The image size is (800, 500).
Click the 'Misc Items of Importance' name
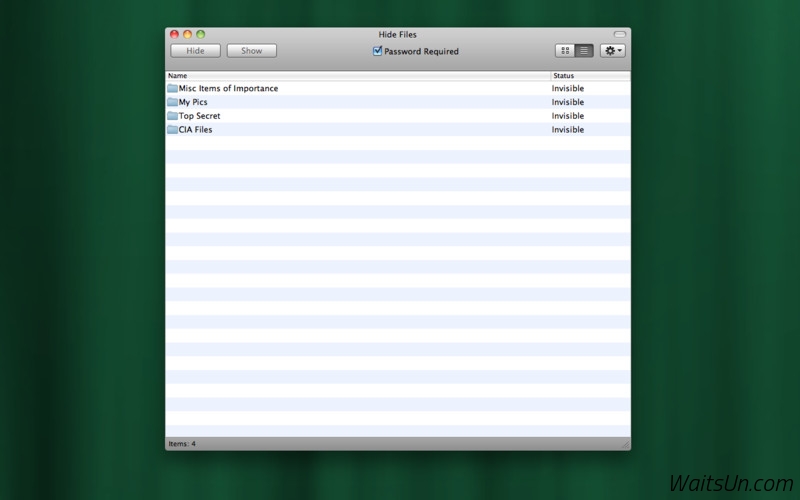[x=229, y=88]
